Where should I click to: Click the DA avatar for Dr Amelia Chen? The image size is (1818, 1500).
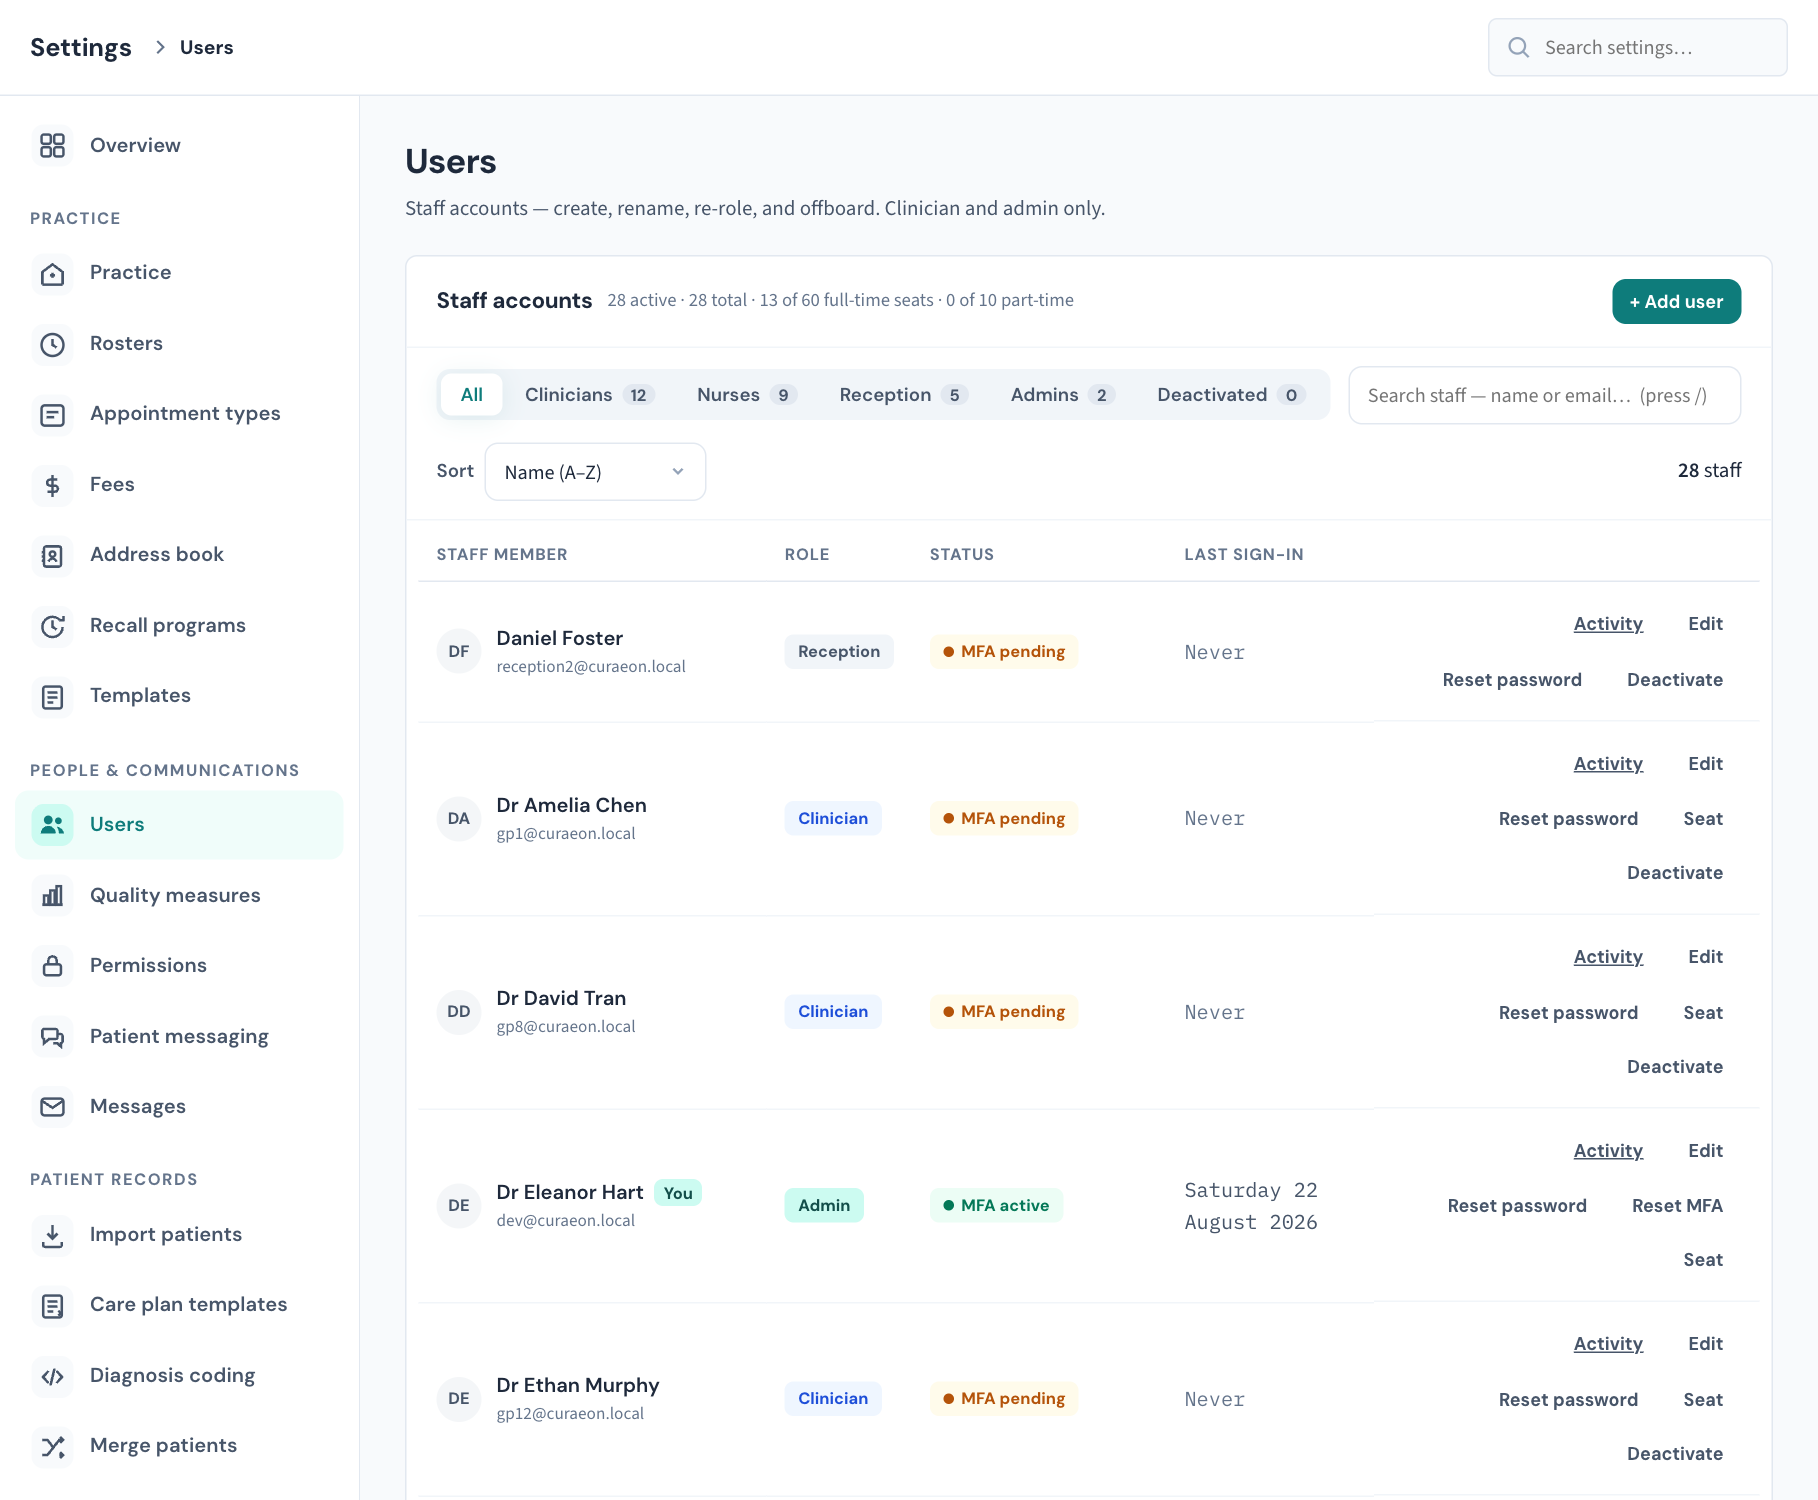pyautogui.click(x=459, y=819)
